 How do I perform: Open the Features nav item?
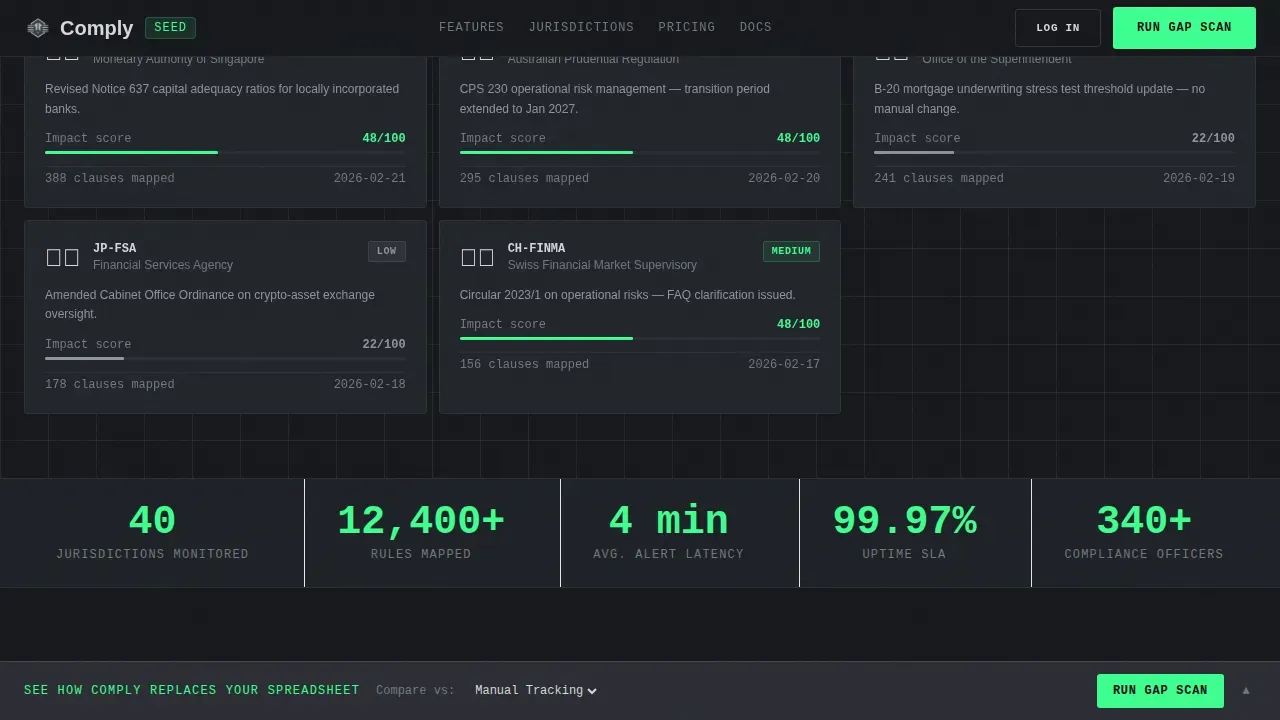[471, 28]
